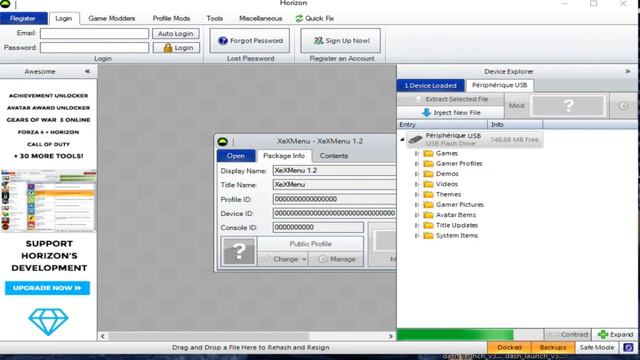The height and width of the screenshot is (360, 640).
Task: Open the Register tab
Action: (23, 18)
